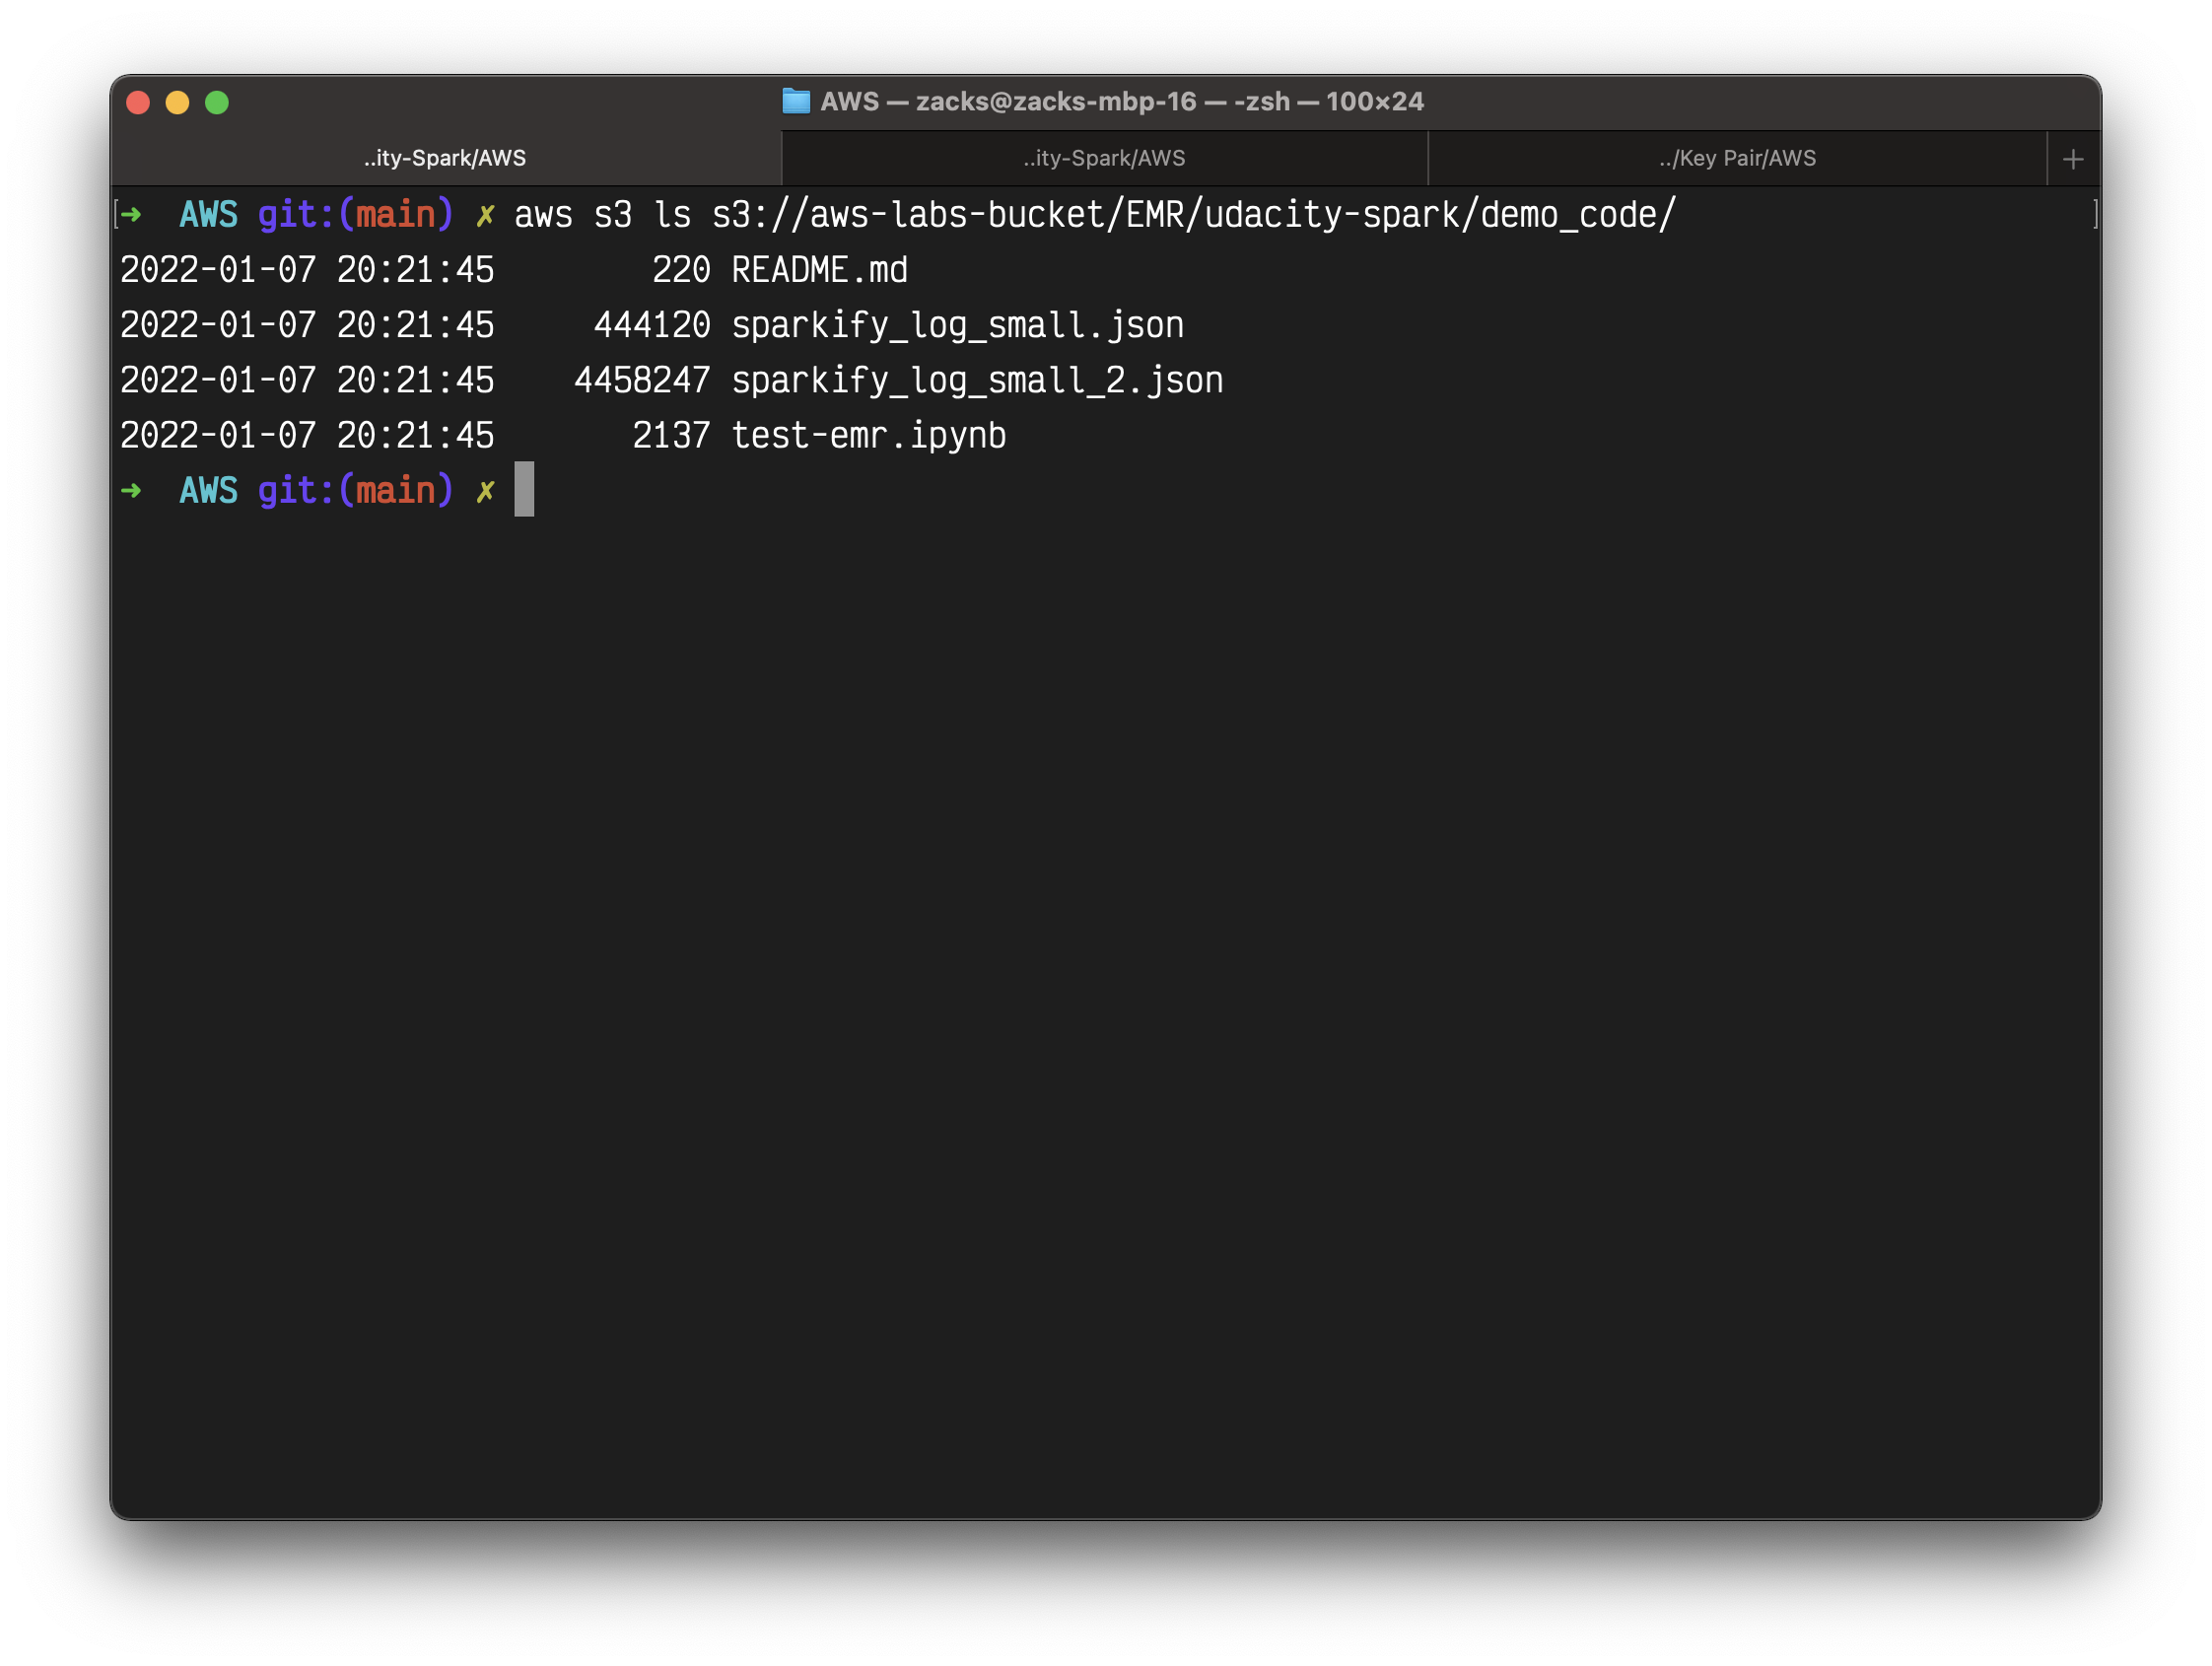The height and width of the screenshot is (1666, 2212).
Task: Click the 4458247 file size value
Action: point(641,380)
